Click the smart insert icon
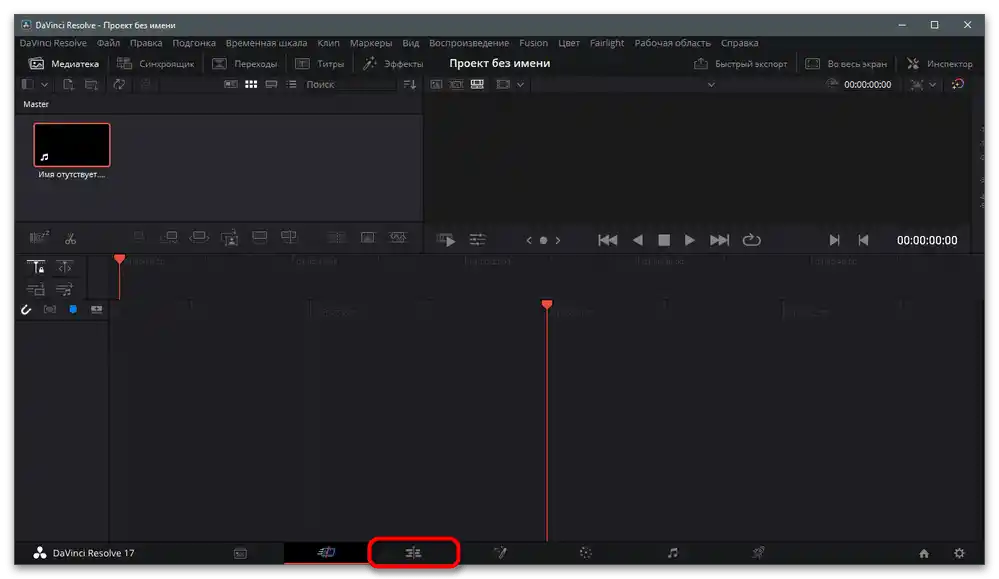Viewport: 999px width, 579px height. point(138,237)
